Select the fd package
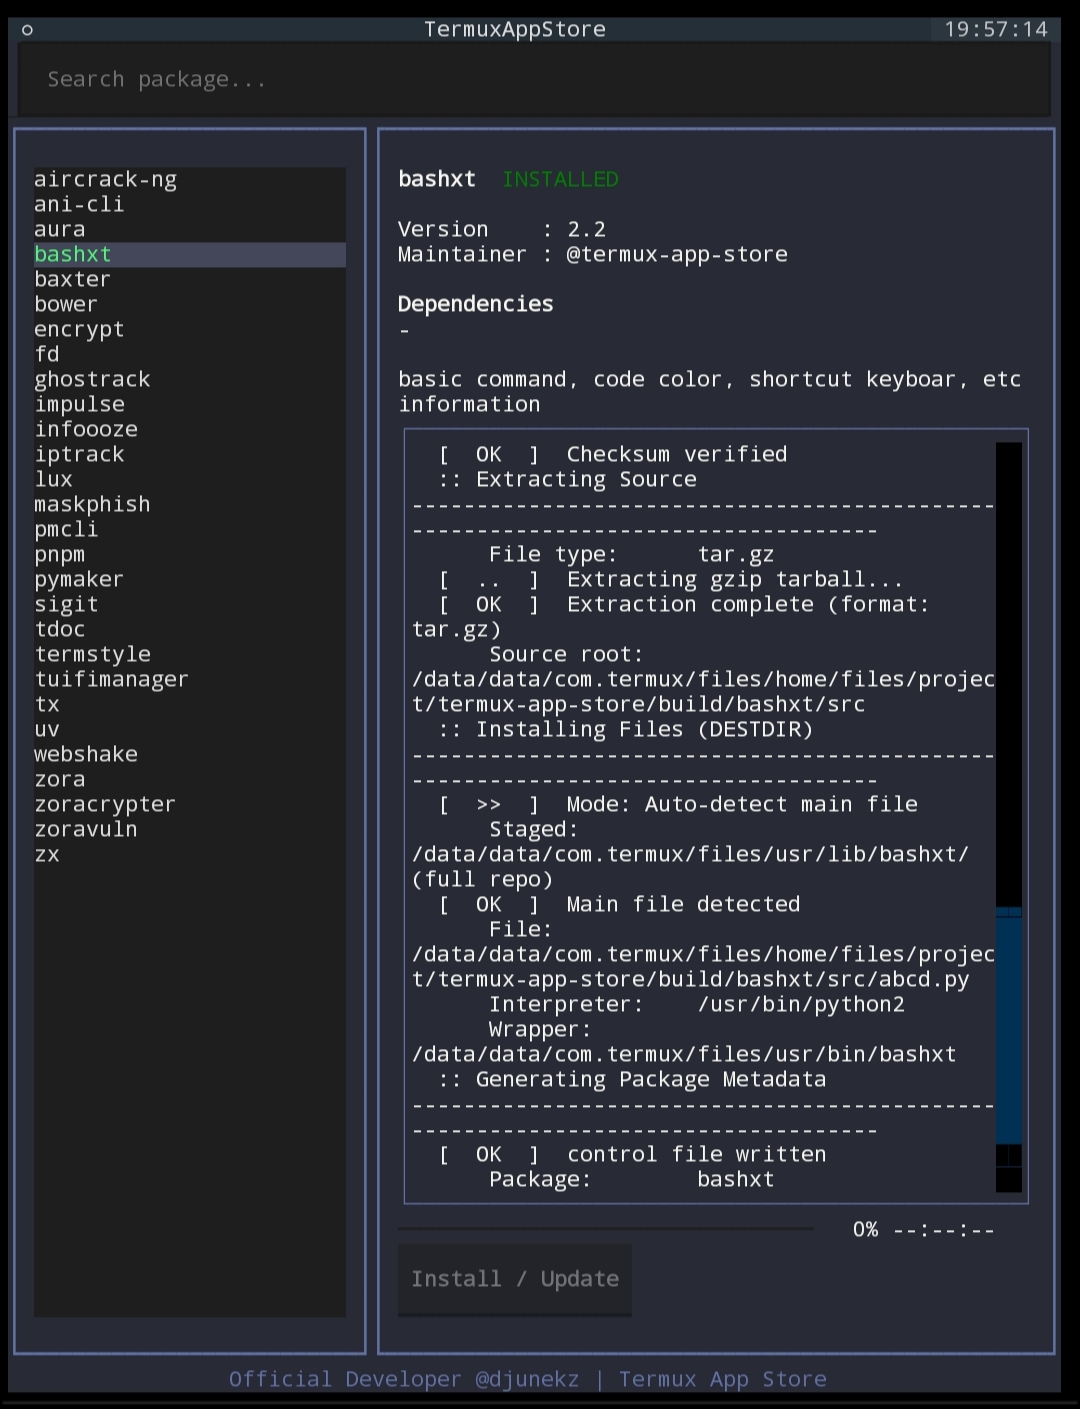Viewport: 1080px width, 1409px height. [x=46, y=354]
